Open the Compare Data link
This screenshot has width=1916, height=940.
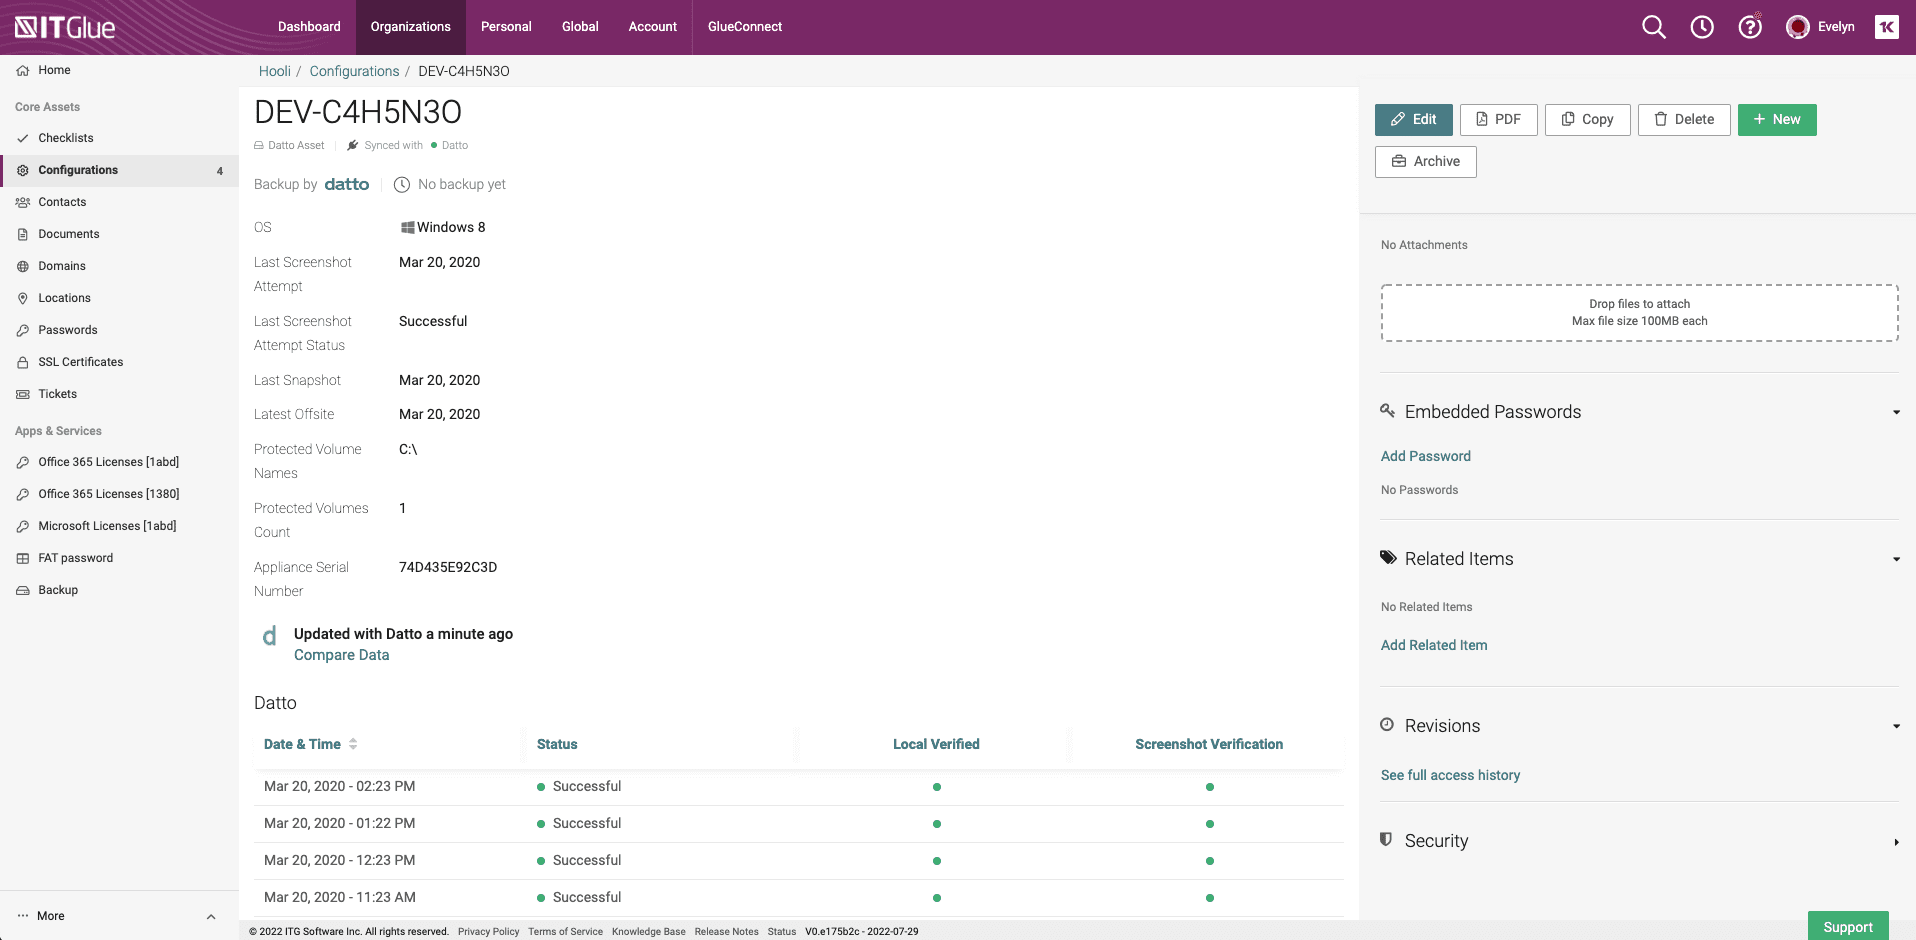coord(341,655)
